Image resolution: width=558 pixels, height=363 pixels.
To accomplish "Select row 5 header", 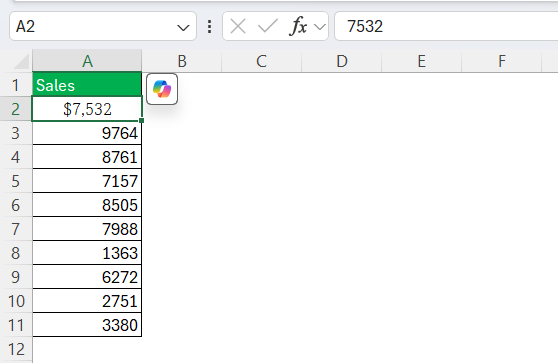I will 16,181.
